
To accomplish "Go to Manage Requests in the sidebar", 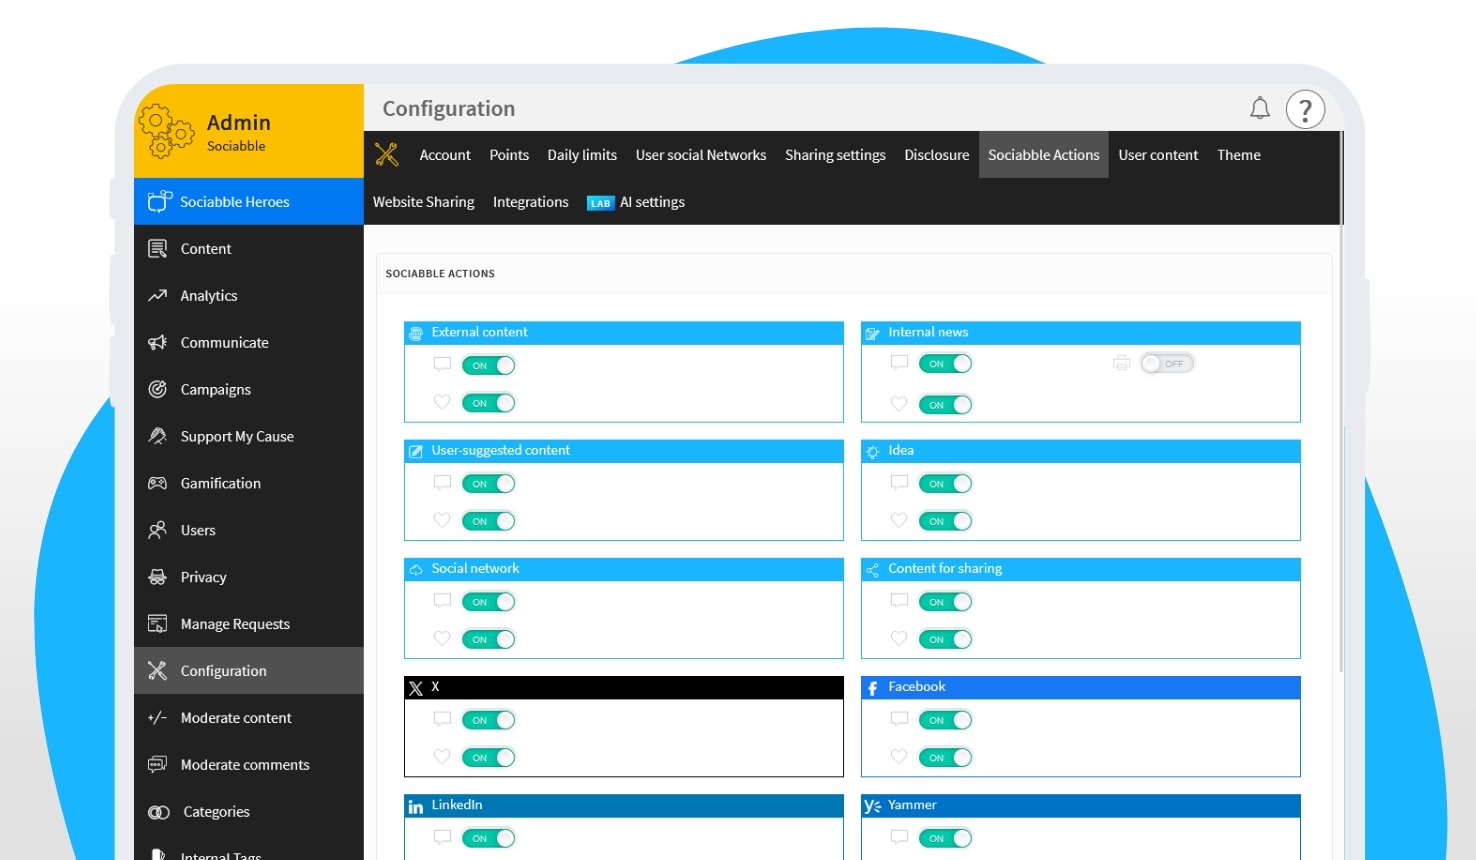I will (249, 624).
